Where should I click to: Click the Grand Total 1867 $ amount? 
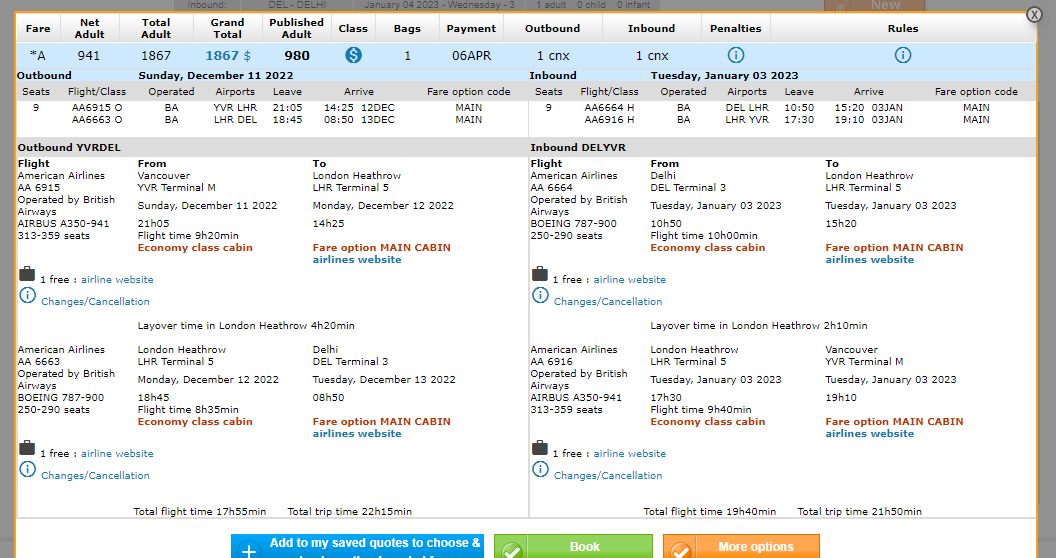pyautogui.click(x=228, y=56)
